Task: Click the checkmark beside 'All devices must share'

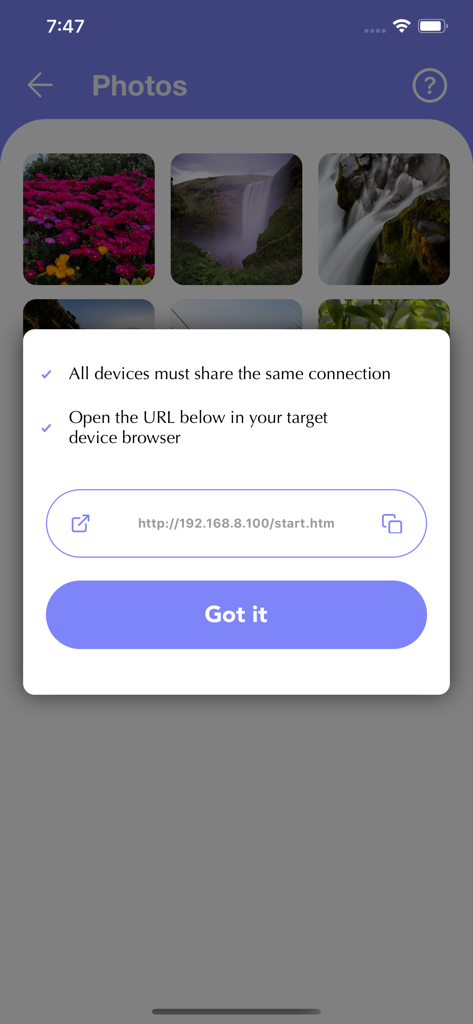Action: point(46,374)
